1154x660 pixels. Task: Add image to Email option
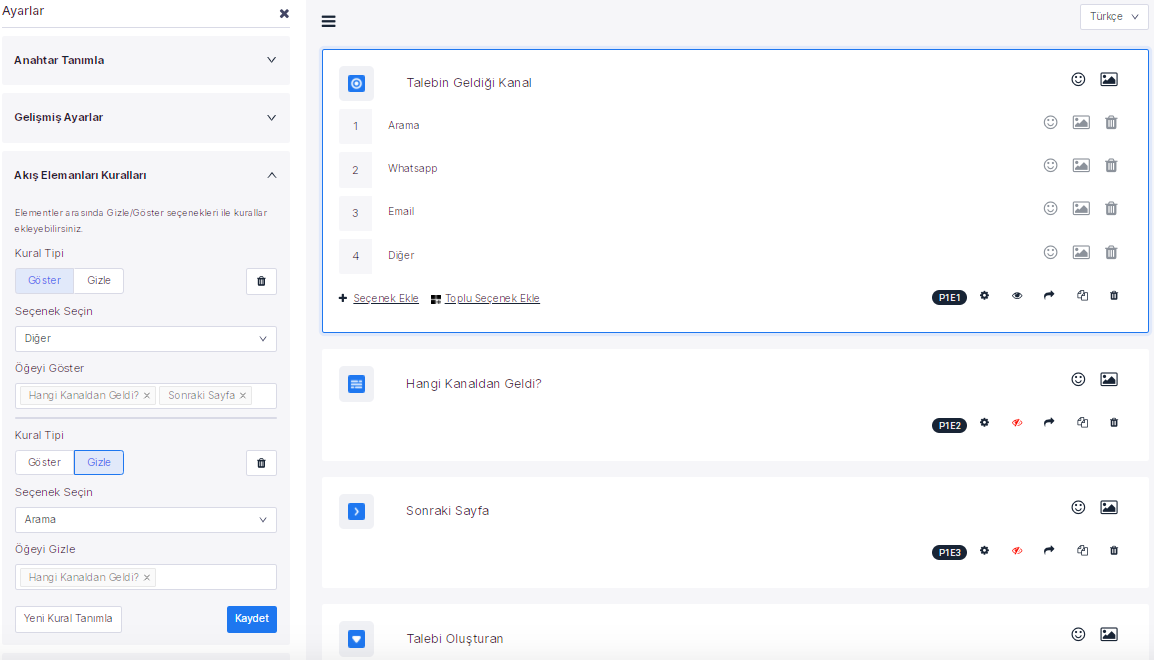pyautogui.click(x=1081, y=209)
